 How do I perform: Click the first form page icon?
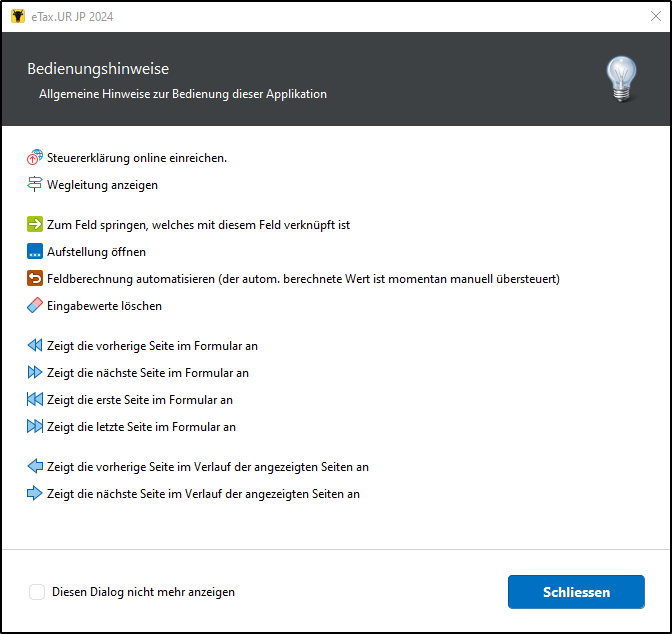[35, 399]
